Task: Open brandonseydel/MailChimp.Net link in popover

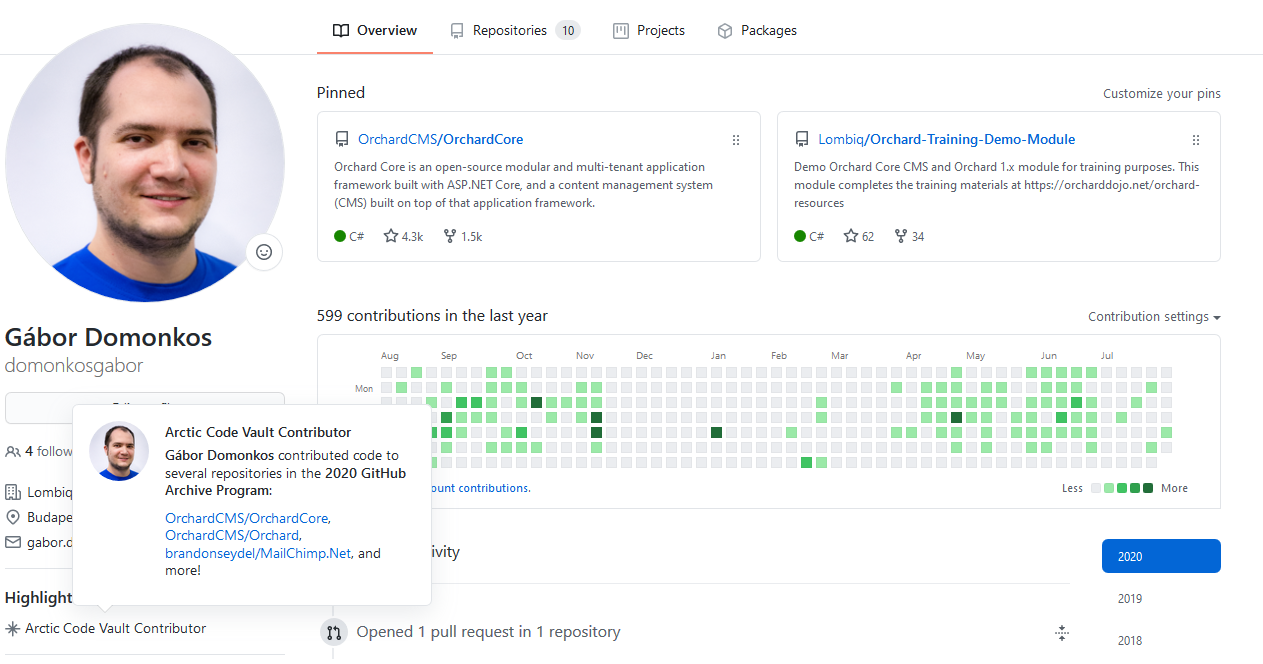Action: coord(258,553)
